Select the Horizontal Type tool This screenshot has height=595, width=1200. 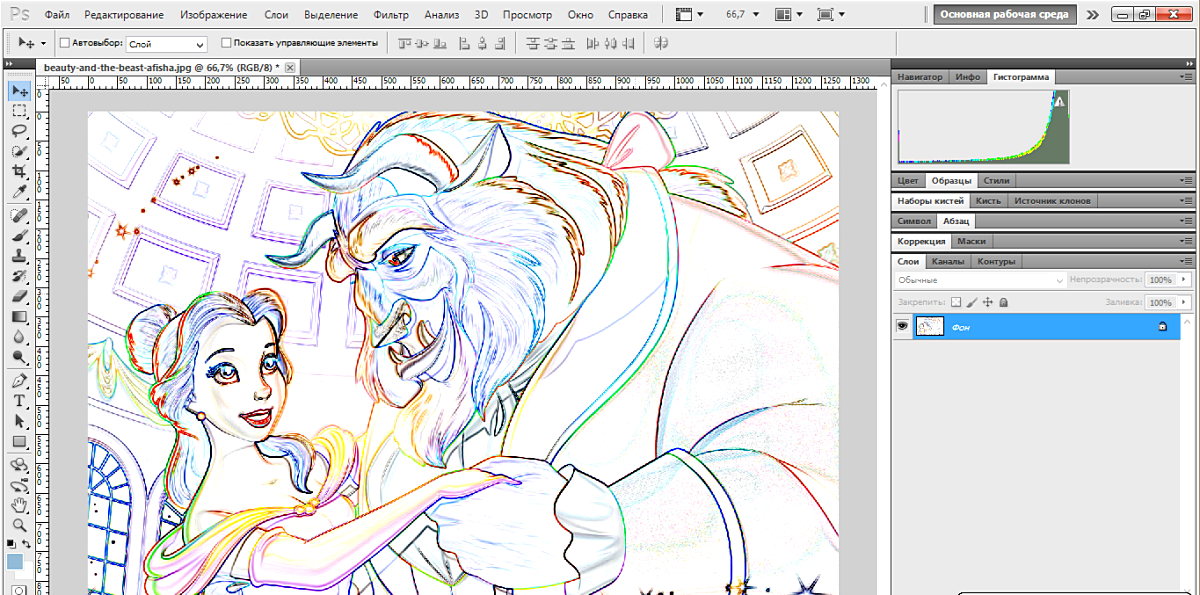pos(19,401)
